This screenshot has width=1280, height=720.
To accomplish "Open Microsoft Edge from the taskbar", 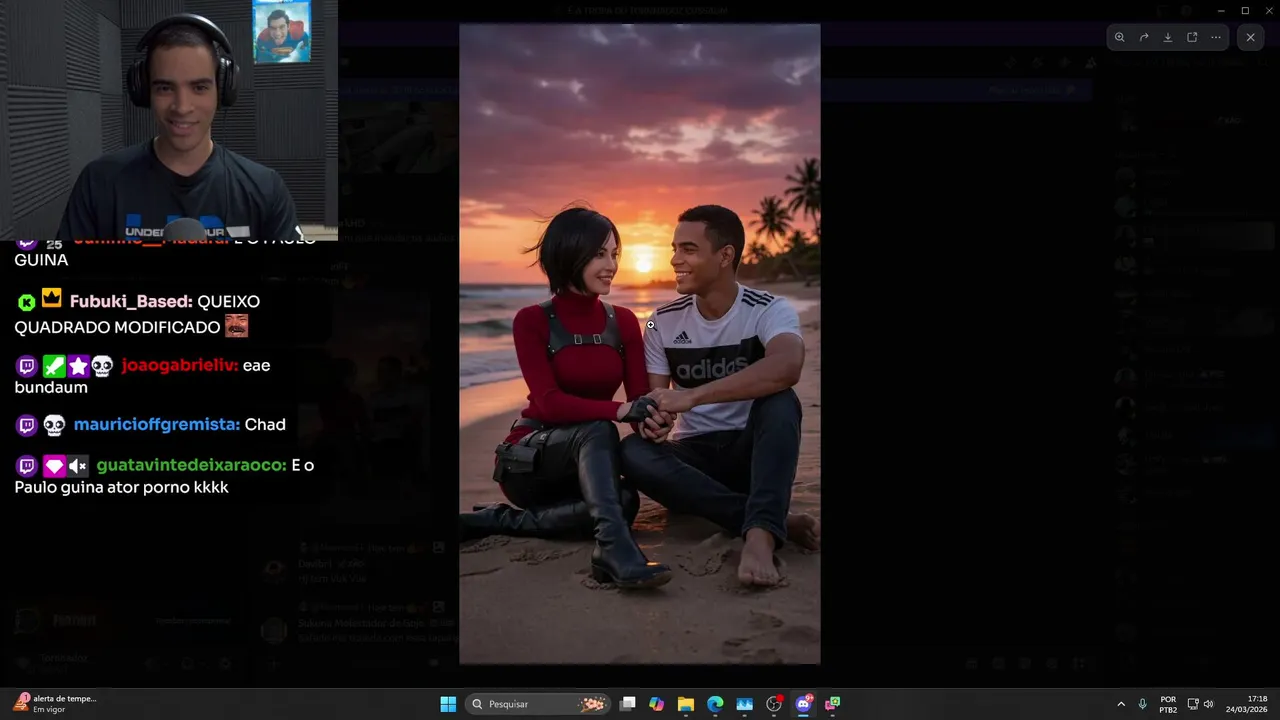I will [715, 704].
